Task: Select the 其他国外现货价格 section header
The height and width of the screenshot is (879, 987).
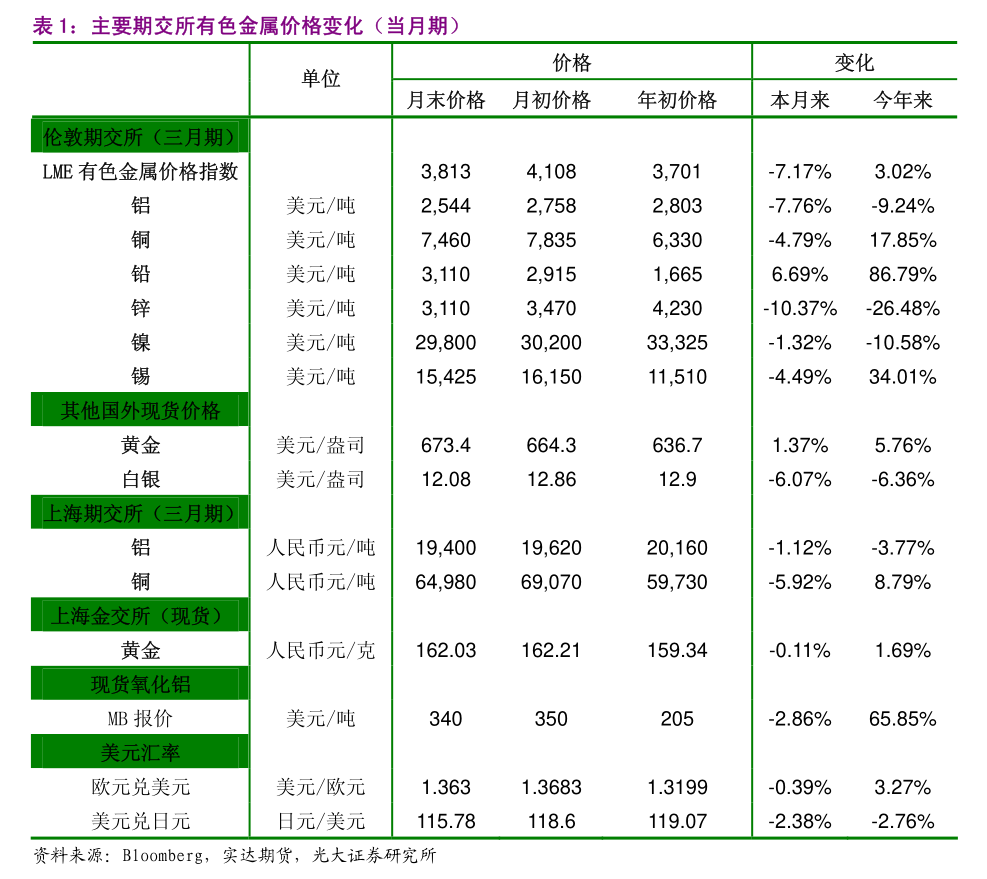Action: [x=140, y=410]
